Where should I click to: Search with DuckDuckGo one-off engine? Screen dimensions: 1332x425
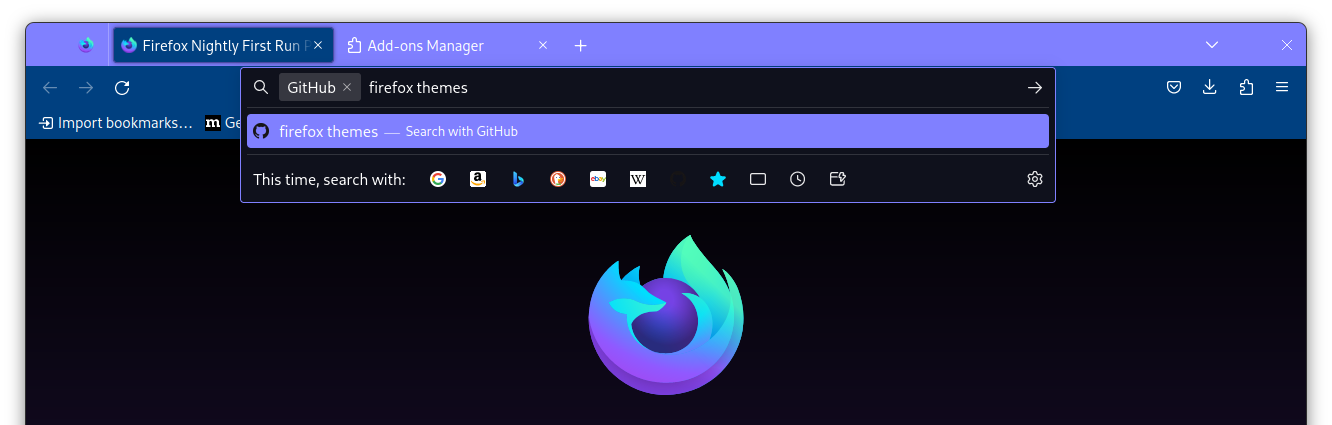tap(558, 179)
